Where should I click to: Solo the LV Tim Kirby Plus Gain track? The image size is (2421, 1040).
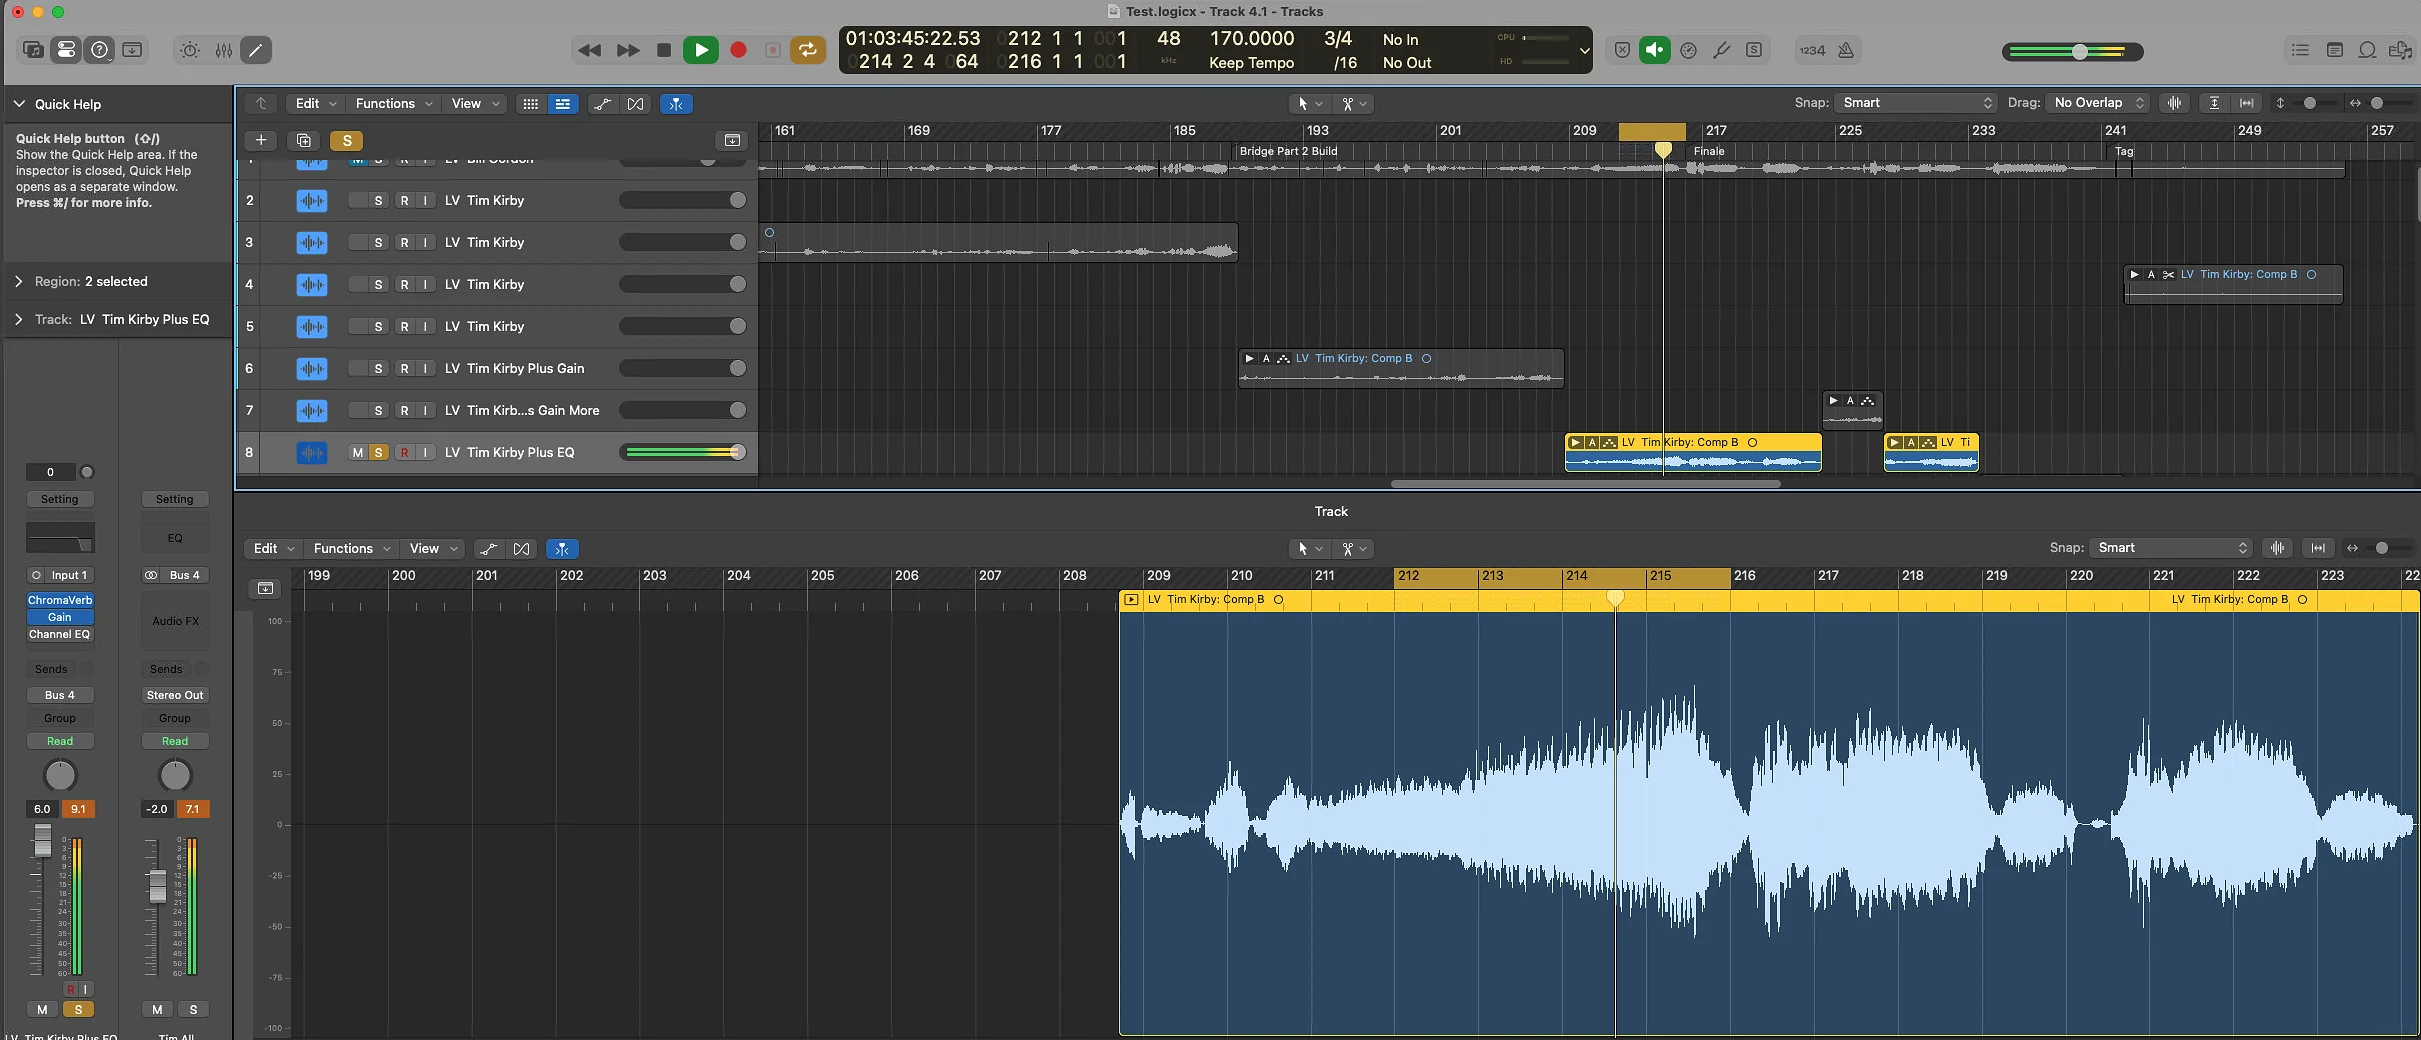378,369
